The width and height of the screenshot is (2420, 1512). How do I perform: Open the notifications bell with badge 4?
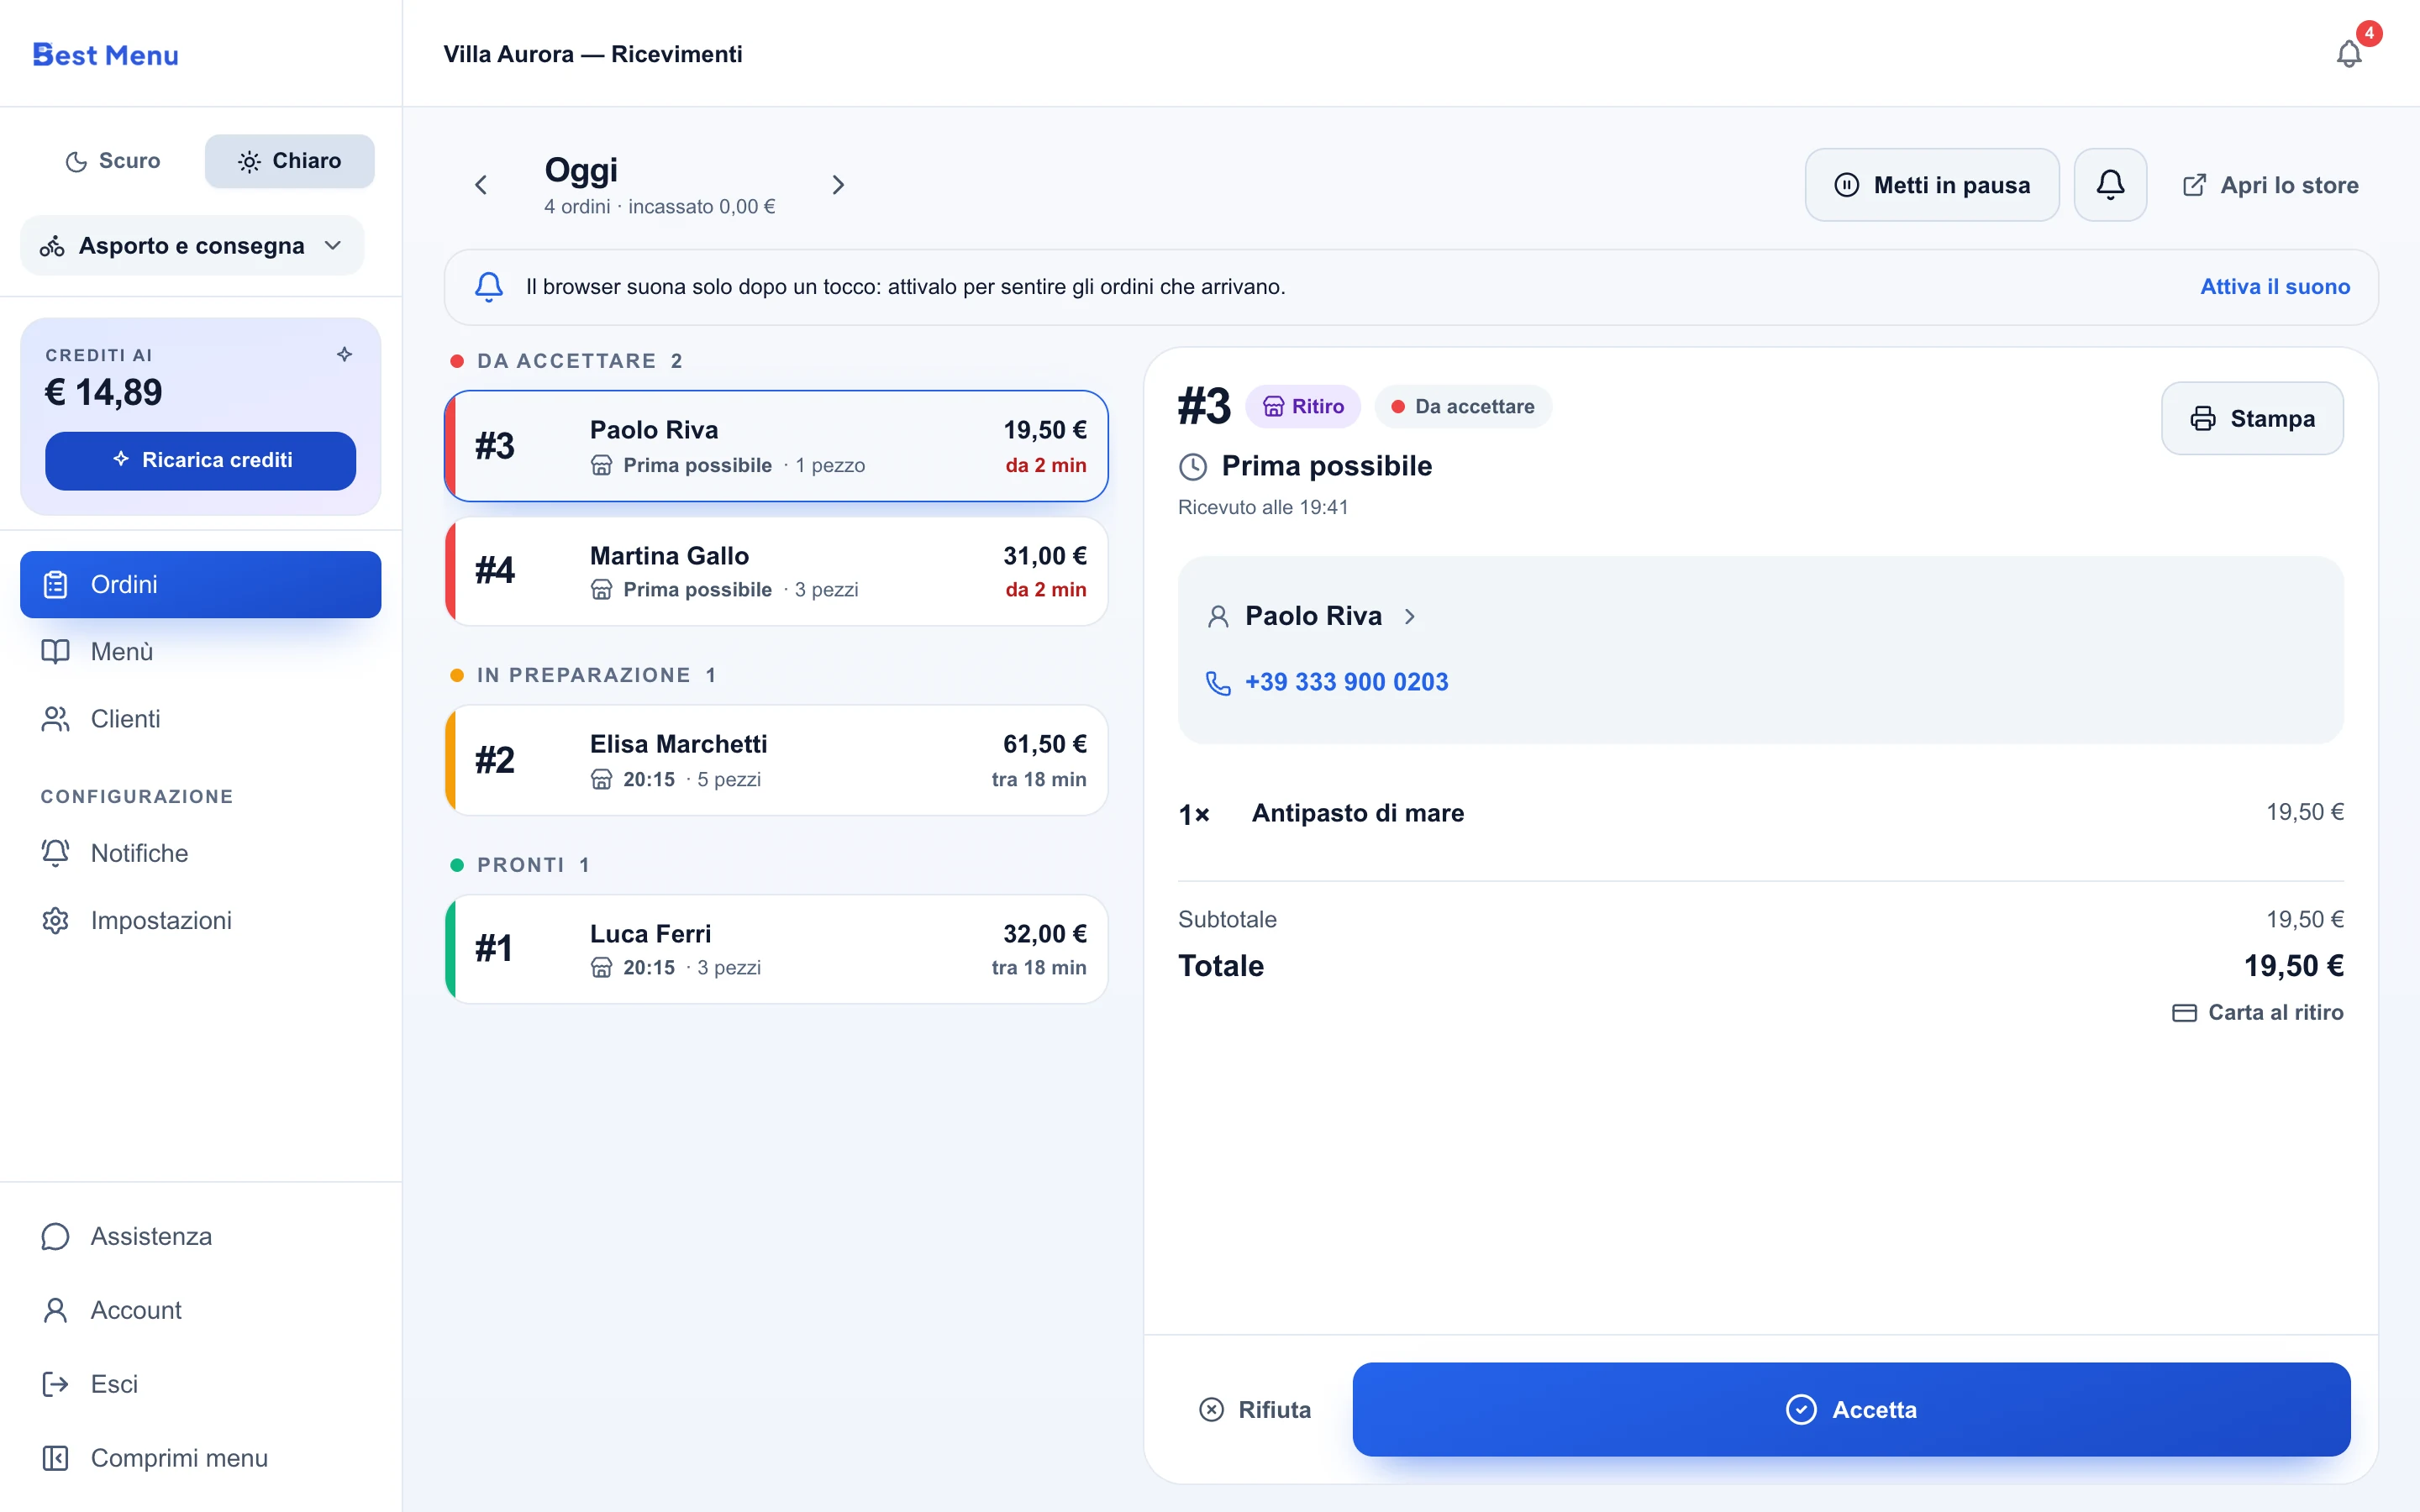[2349, 53]
